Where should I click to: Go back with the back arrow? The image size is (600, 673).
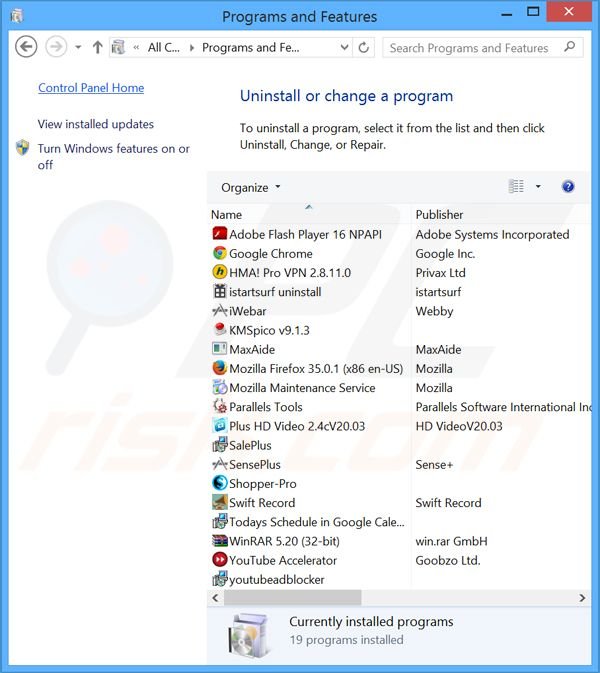click(x=26, y=46)
